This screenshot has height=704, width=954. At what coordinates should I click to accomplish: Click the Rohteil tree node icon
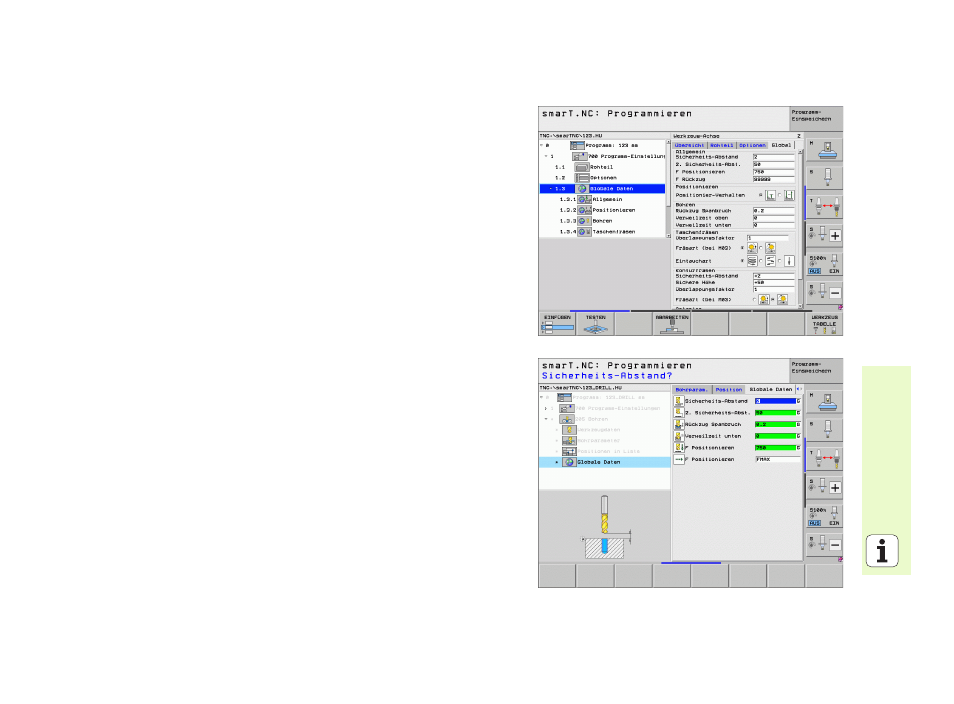[x=582, y=167]
